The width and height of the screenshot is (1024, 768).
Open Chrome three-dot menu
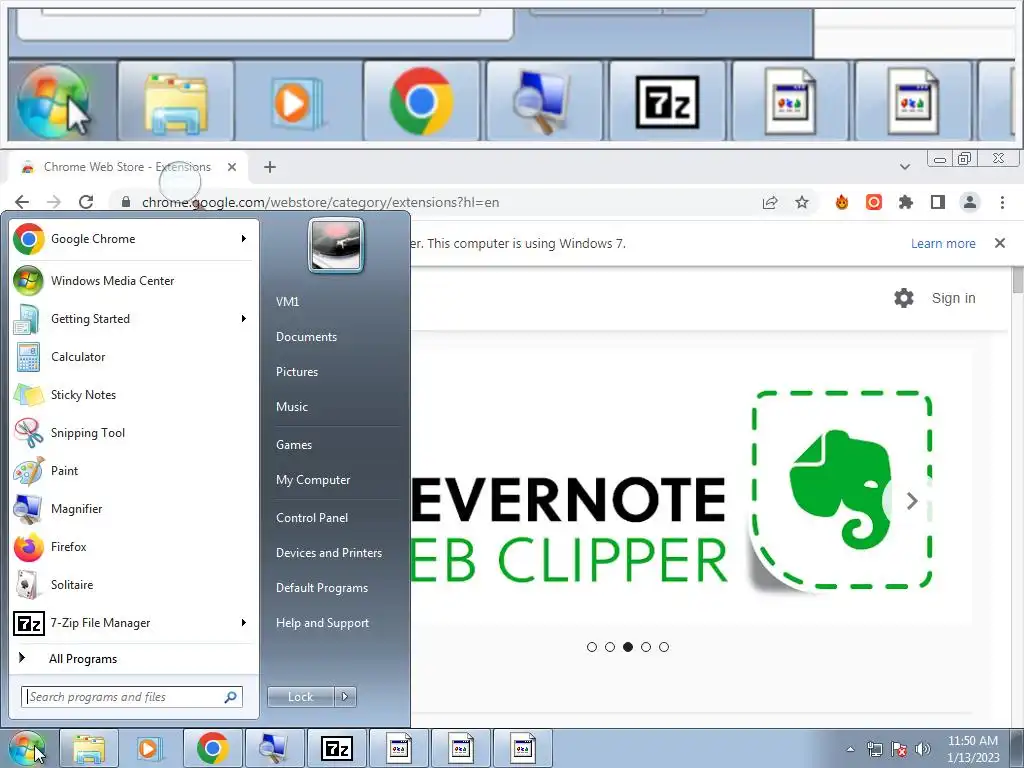click(x=1002, y=202)
